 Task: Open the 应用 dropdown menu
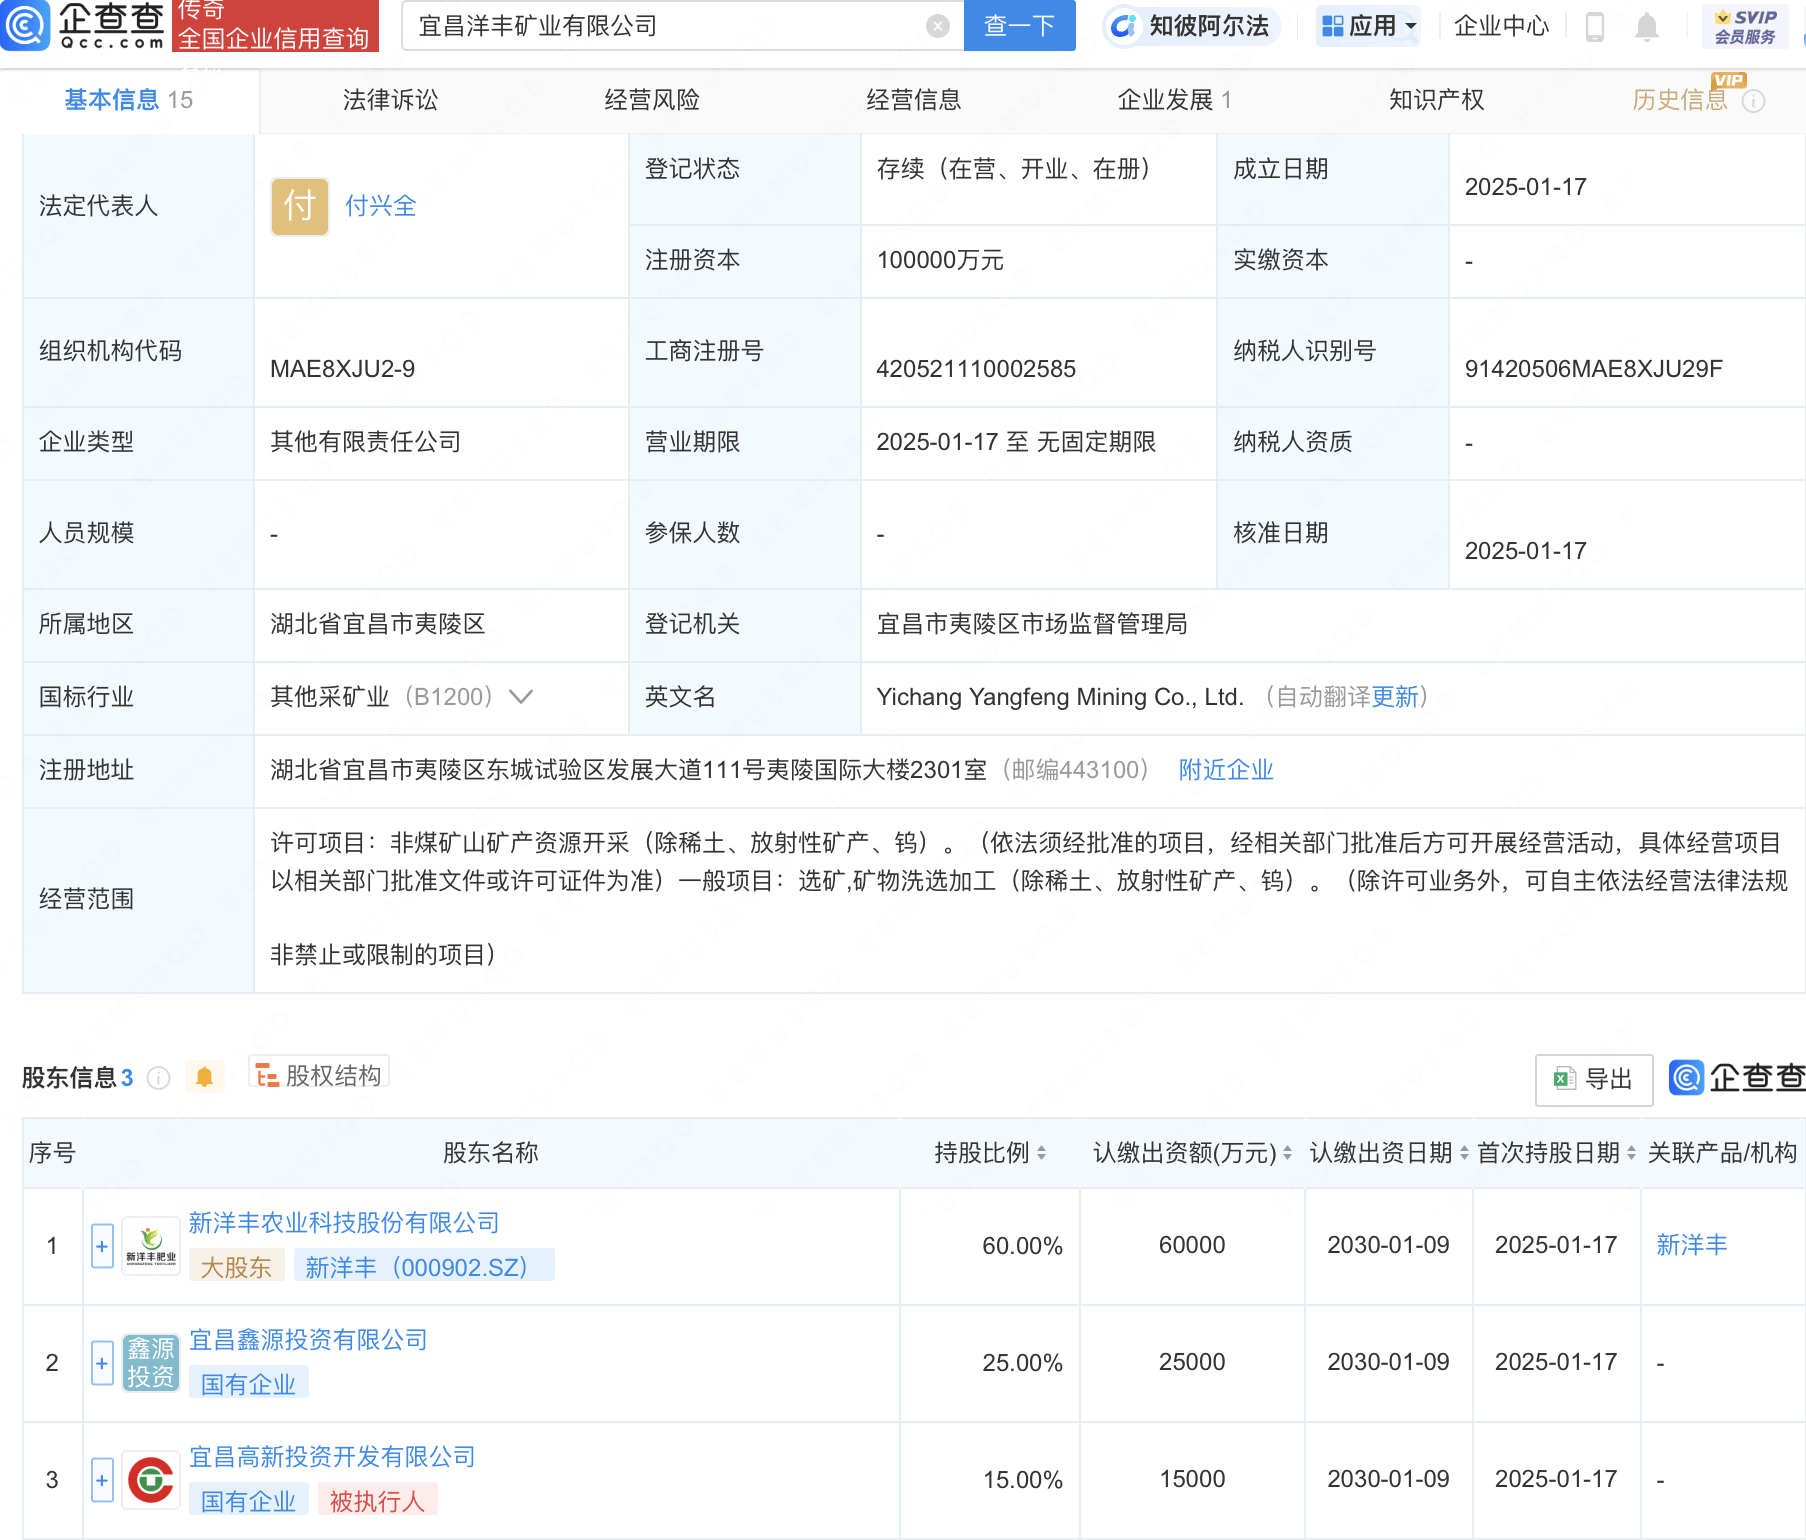pyautogui.click(x=1369, y=26)
